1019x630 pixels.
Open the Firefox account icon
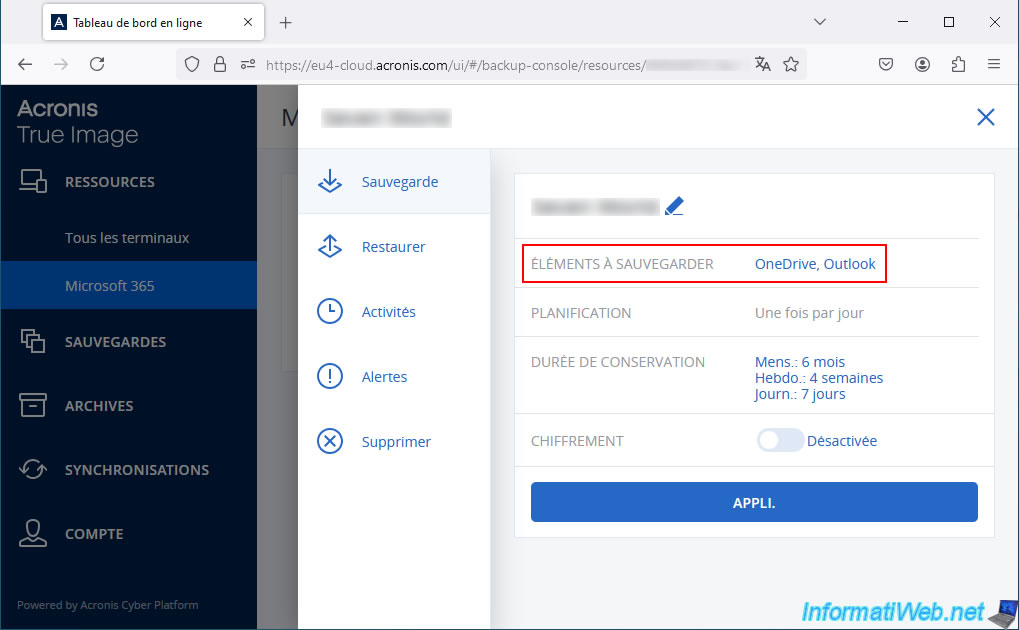pyautogui.click(x=922, y=64)
